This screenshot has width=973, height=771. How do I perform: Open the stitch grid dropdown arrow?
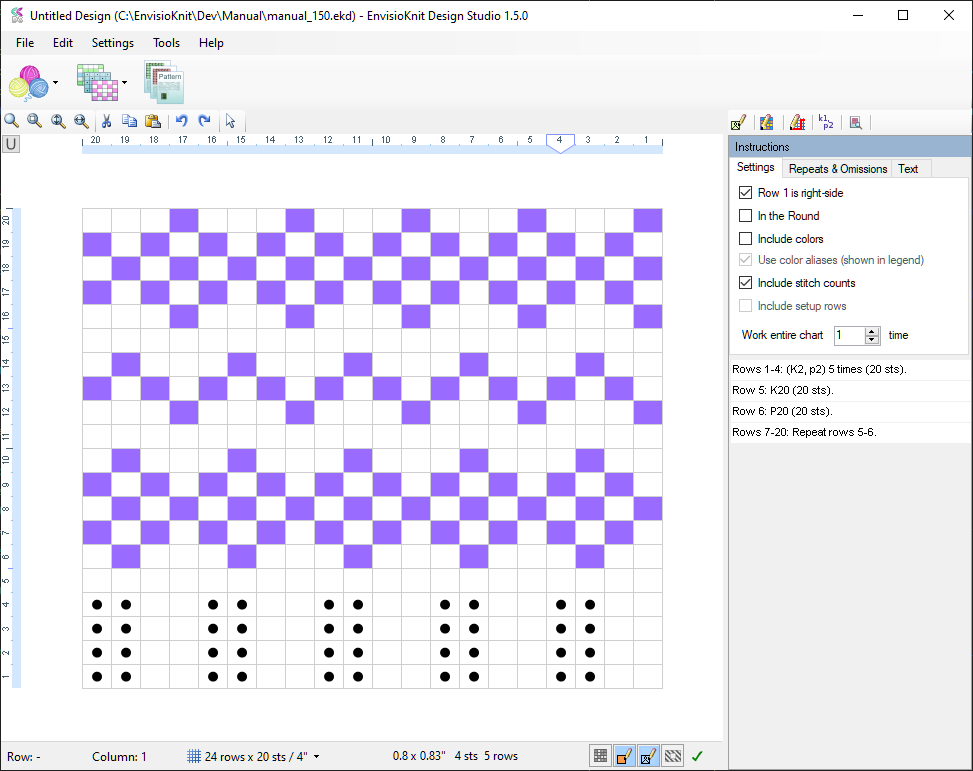pyautogui.click(x=125, y=83)
